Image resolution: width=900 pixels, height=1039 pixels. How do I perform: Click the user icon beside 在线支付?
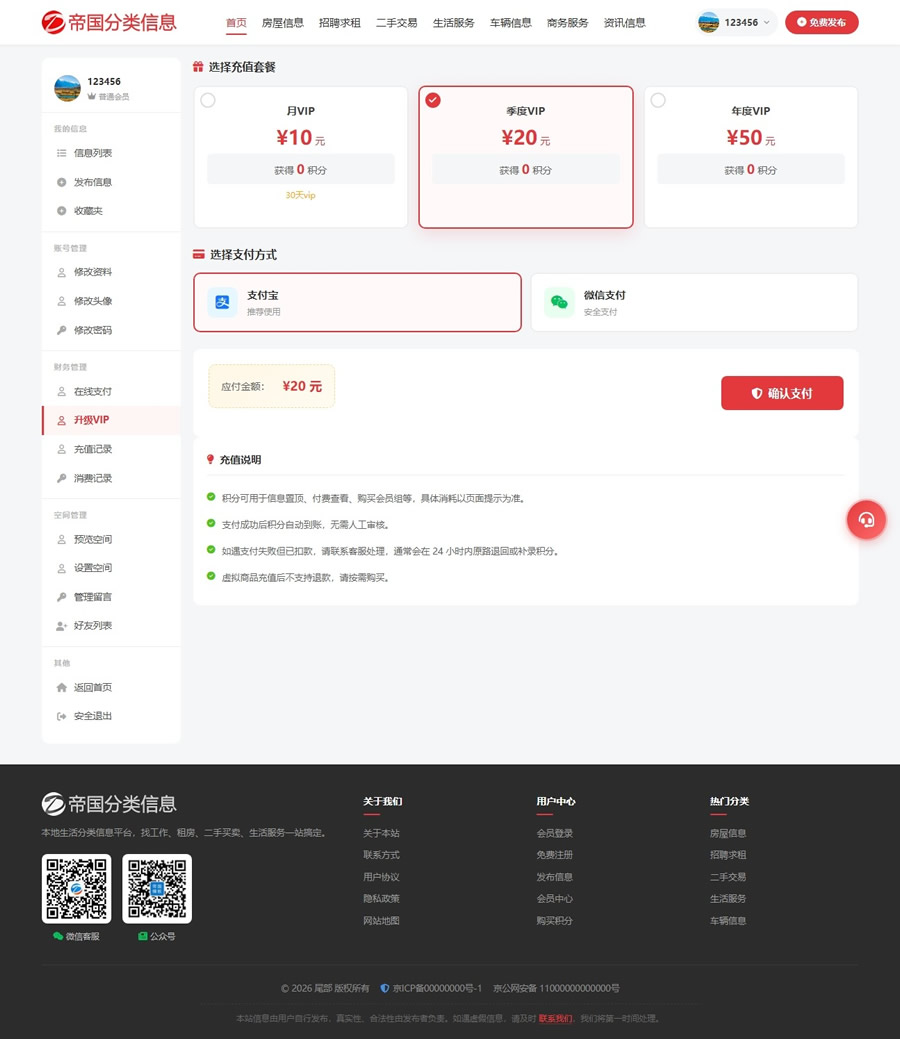[x=62, y=392]
